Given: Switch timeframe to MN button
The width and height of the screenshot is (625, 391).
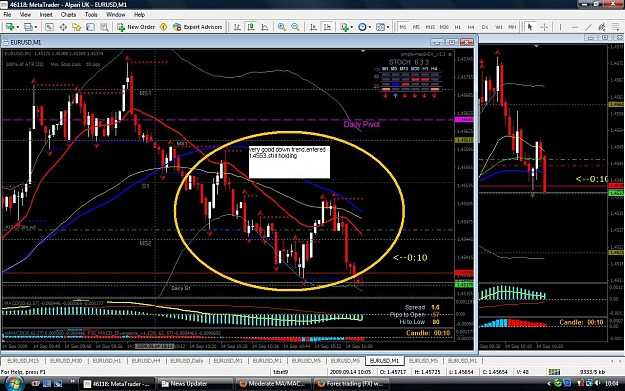Looking at the screenshot, I should (x=512, y=27).
